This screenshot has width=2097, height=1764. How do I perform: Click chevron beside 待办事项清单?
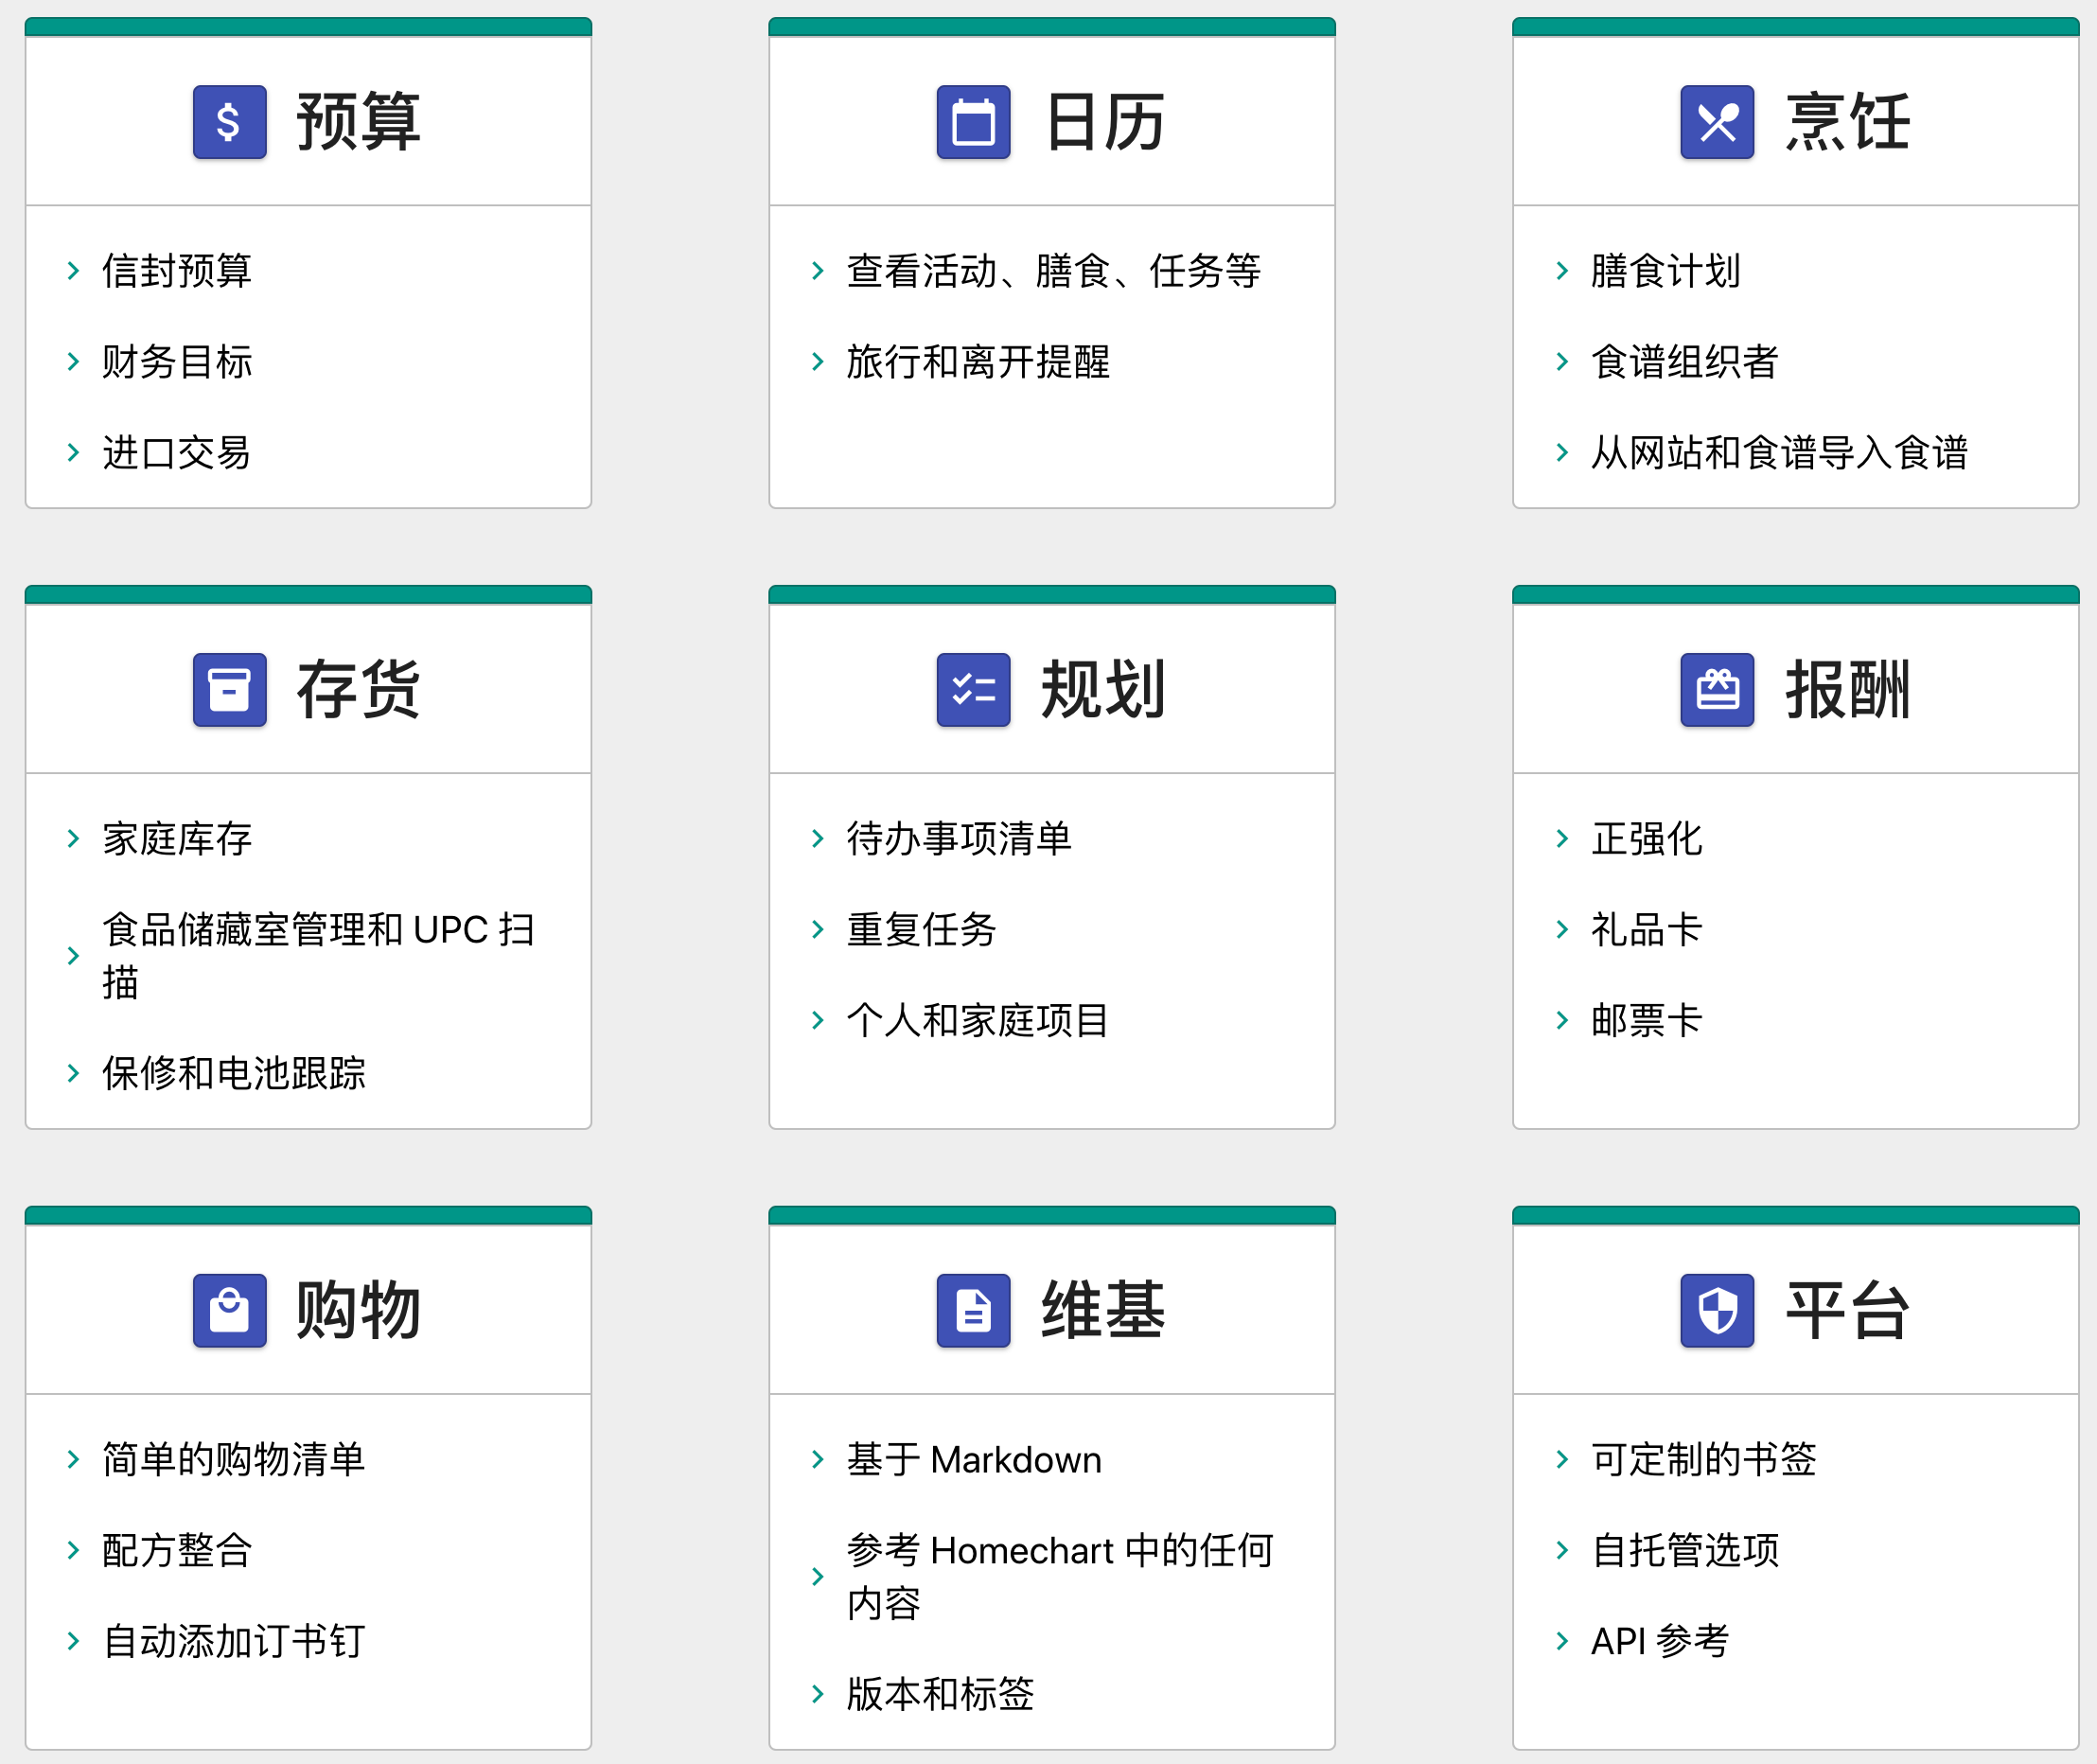817,838
